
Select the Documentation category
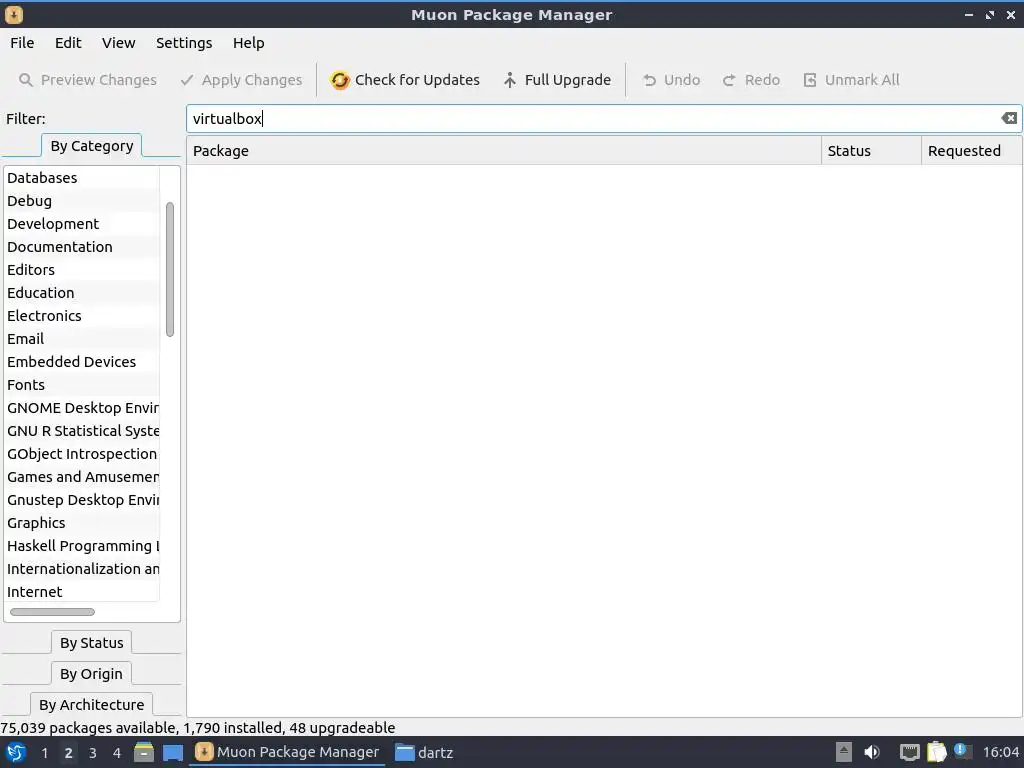(x=82, y=247)
